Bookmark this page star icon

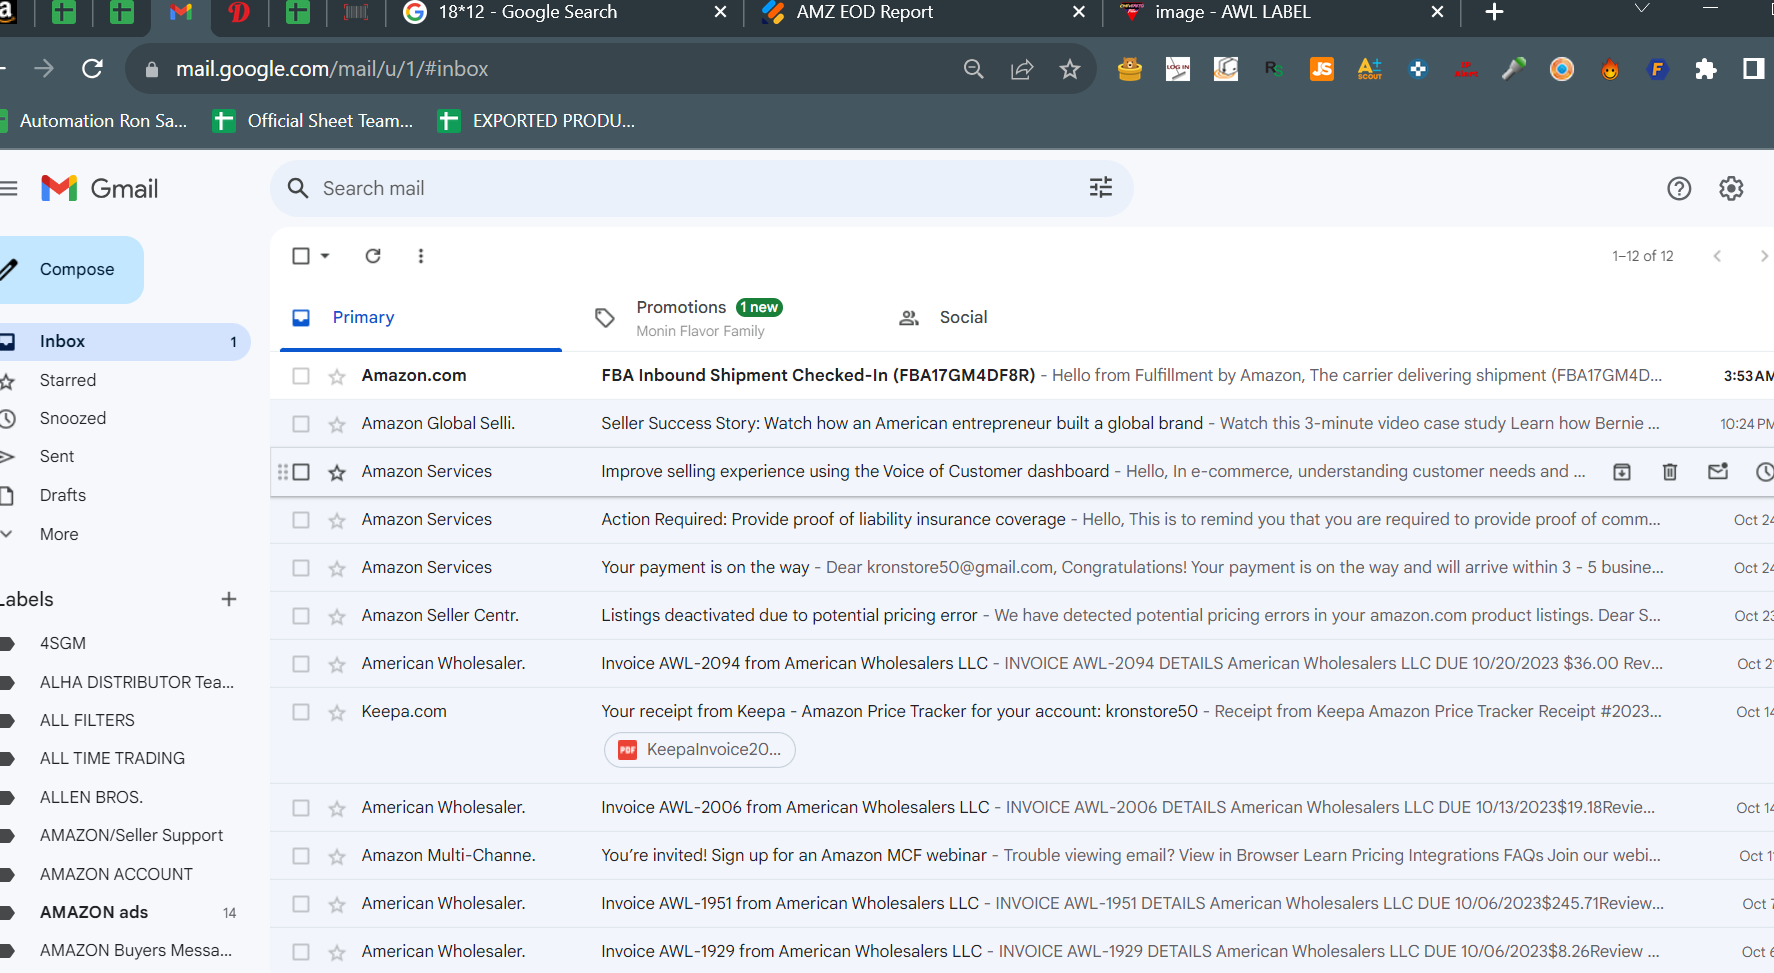[1070, 69]
